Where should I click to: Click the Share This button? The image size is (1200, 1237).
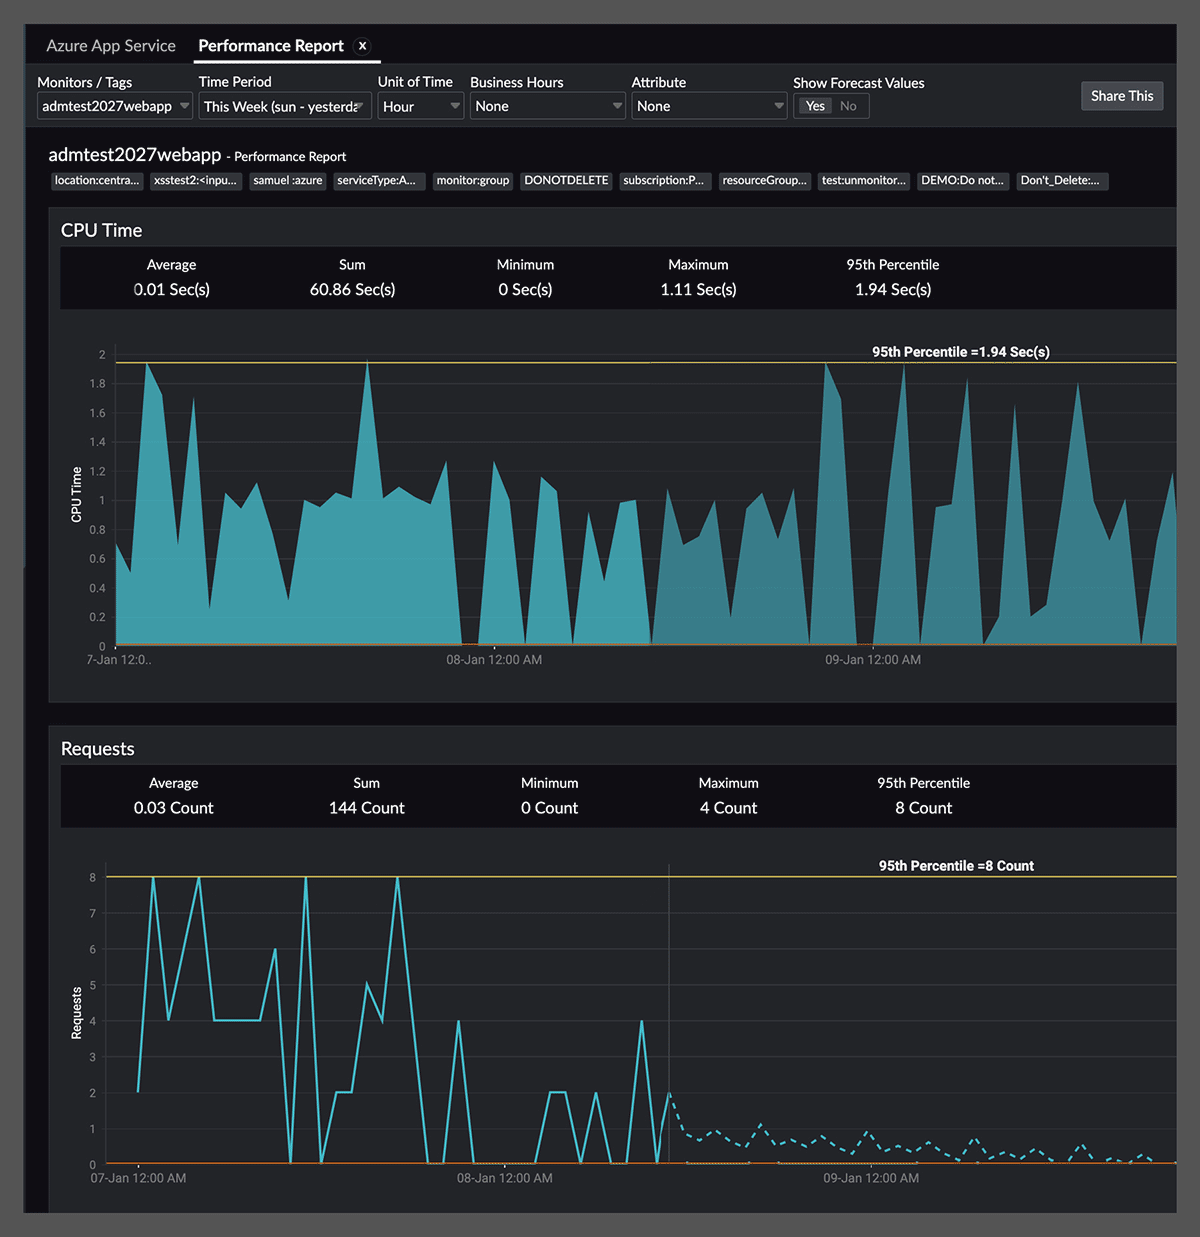1121,95
